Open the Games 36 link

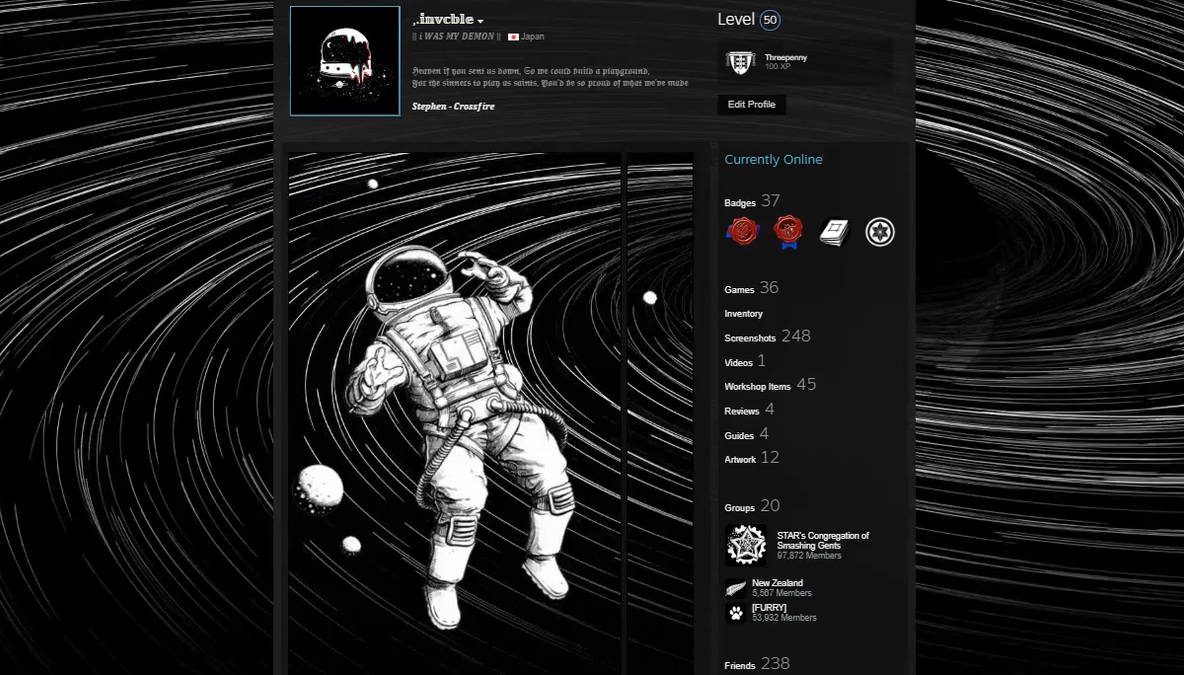pyautogui.click(x=751, y=288)
